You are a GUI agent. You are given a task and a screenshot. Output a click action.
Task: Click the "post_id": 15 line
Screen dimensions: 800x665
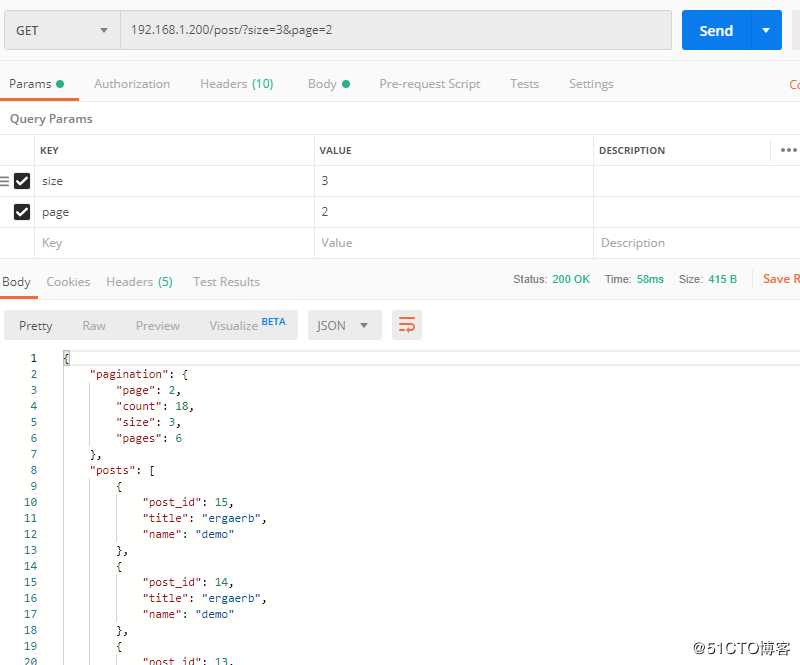(x=188, y=502)
